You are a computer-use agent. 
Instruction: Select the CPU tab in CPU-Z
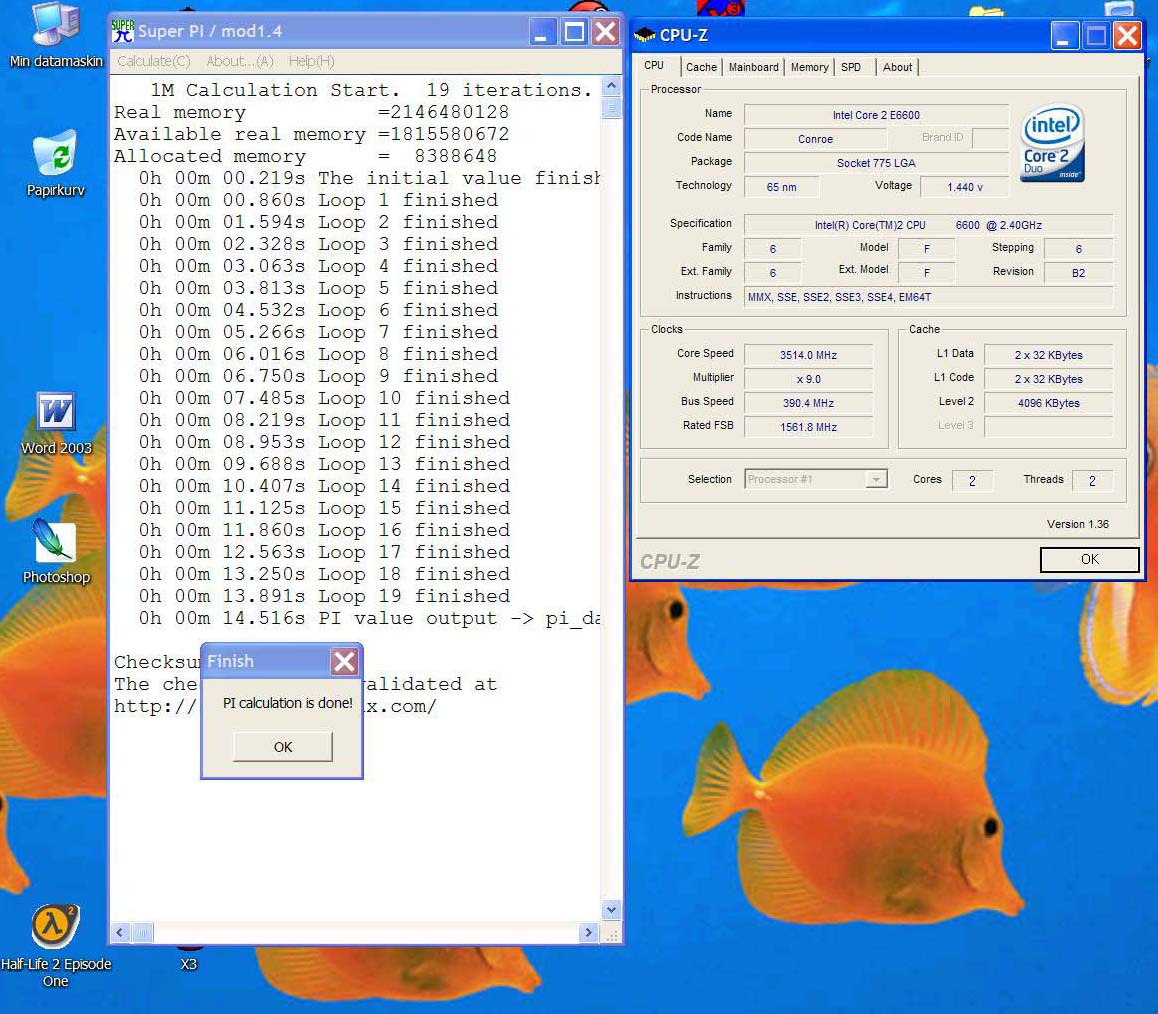(654, 66)
